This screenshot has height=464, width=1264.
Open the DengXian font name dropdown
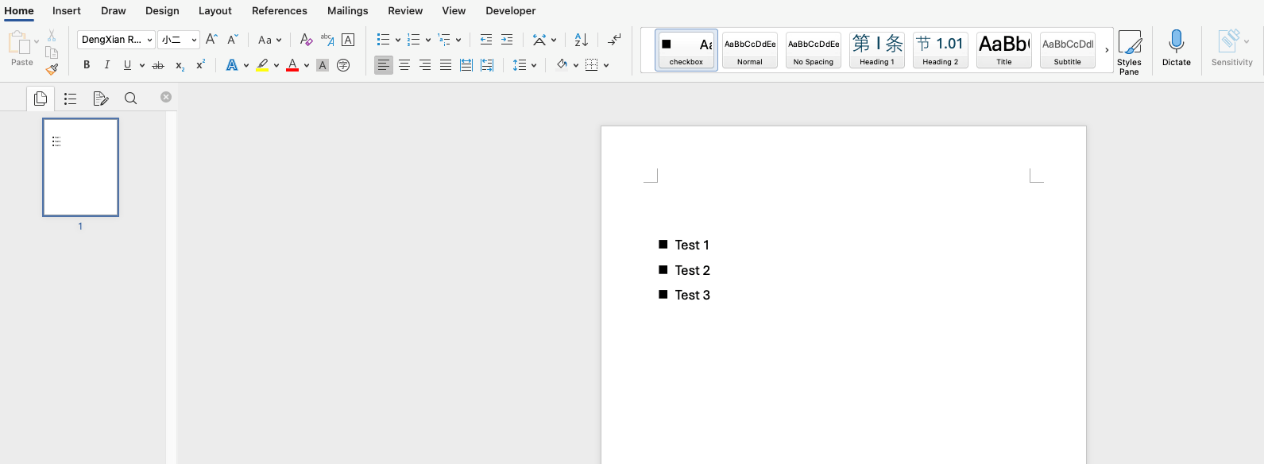point(150,40)
